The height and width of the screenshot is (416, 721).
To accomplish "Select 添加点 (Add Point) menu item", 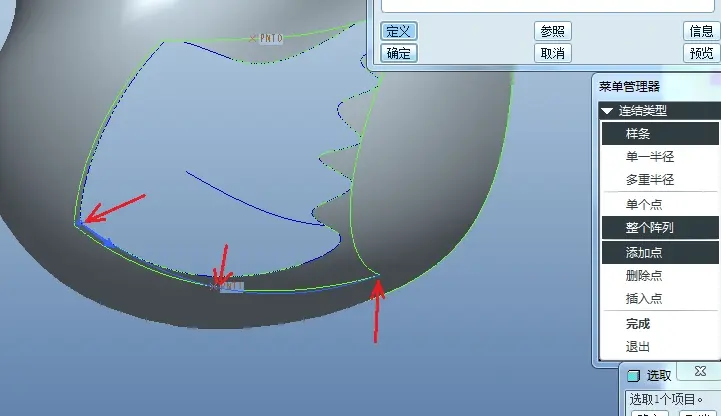I will point(660,252).
